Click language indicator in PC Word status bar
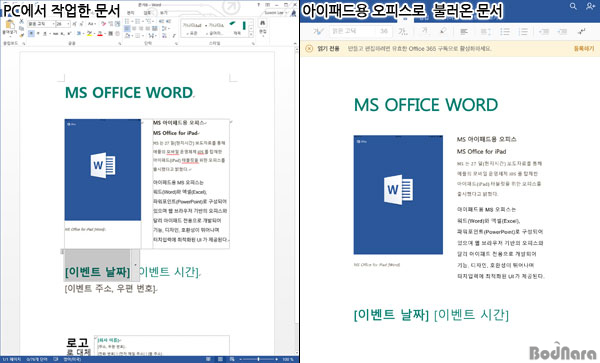The width and height of the screenshot is (600, 363). [72, 360]
